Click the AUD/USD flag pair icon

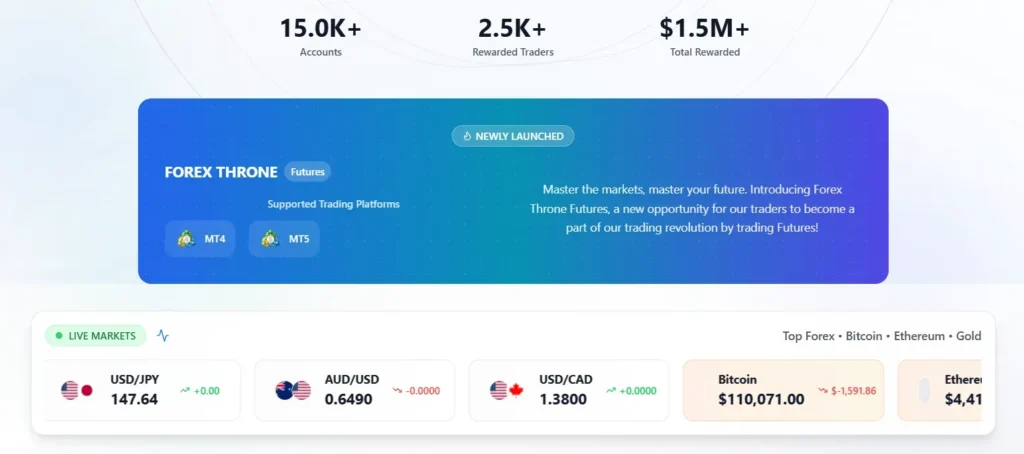click(x=292, y=390)
